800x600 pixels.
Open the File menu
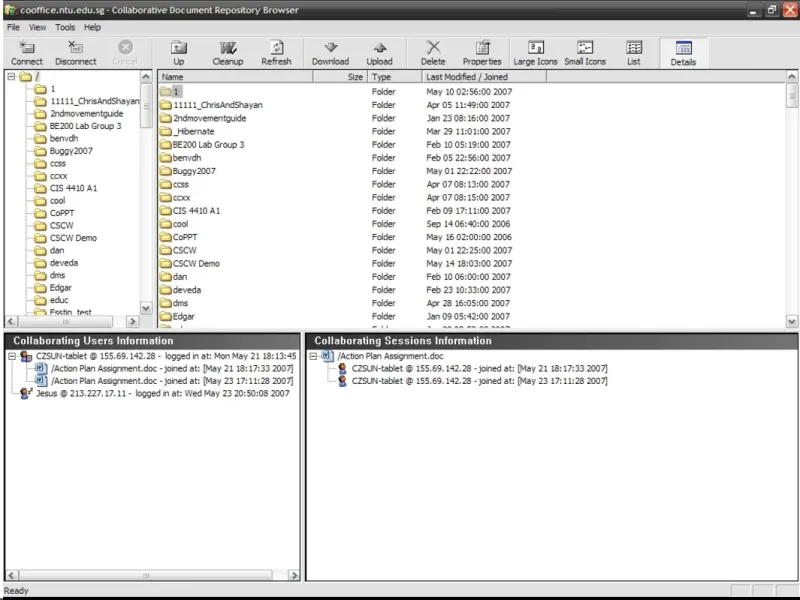click(x=13, y=28)
